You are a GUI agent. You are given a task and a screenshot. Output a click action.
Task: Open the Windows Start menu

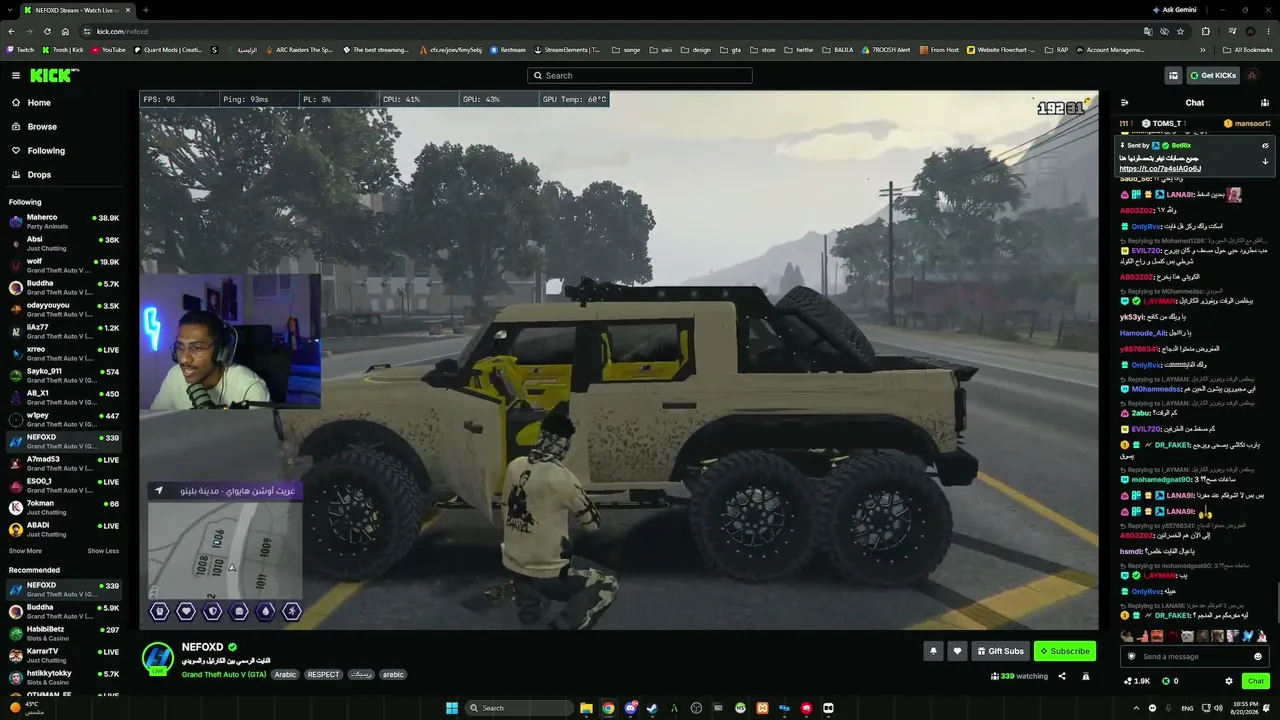pos(452,708)
